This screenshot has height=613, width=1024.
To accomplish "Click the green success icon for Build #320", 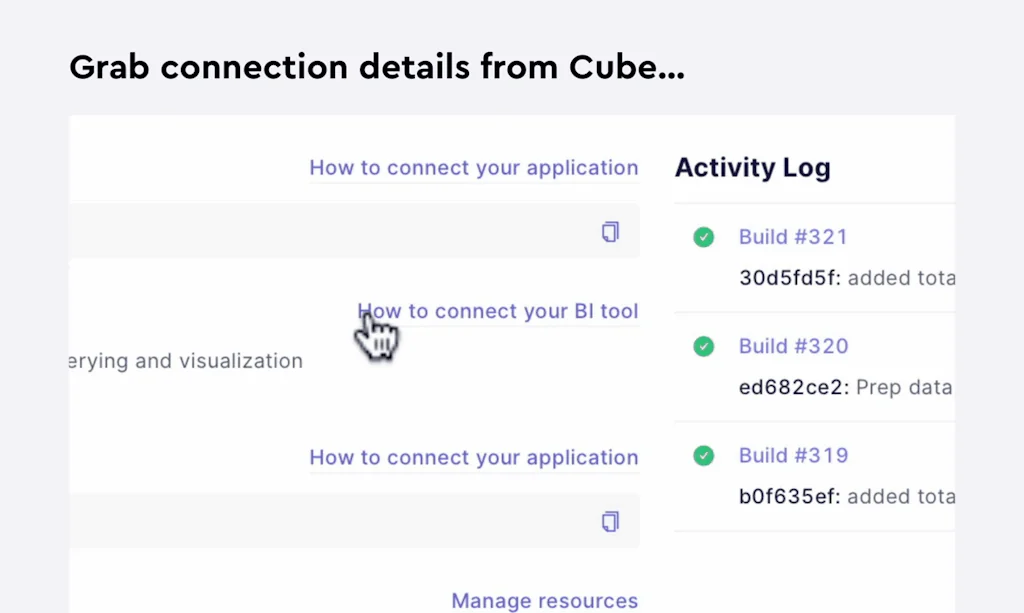I will (x=703, y=346).
